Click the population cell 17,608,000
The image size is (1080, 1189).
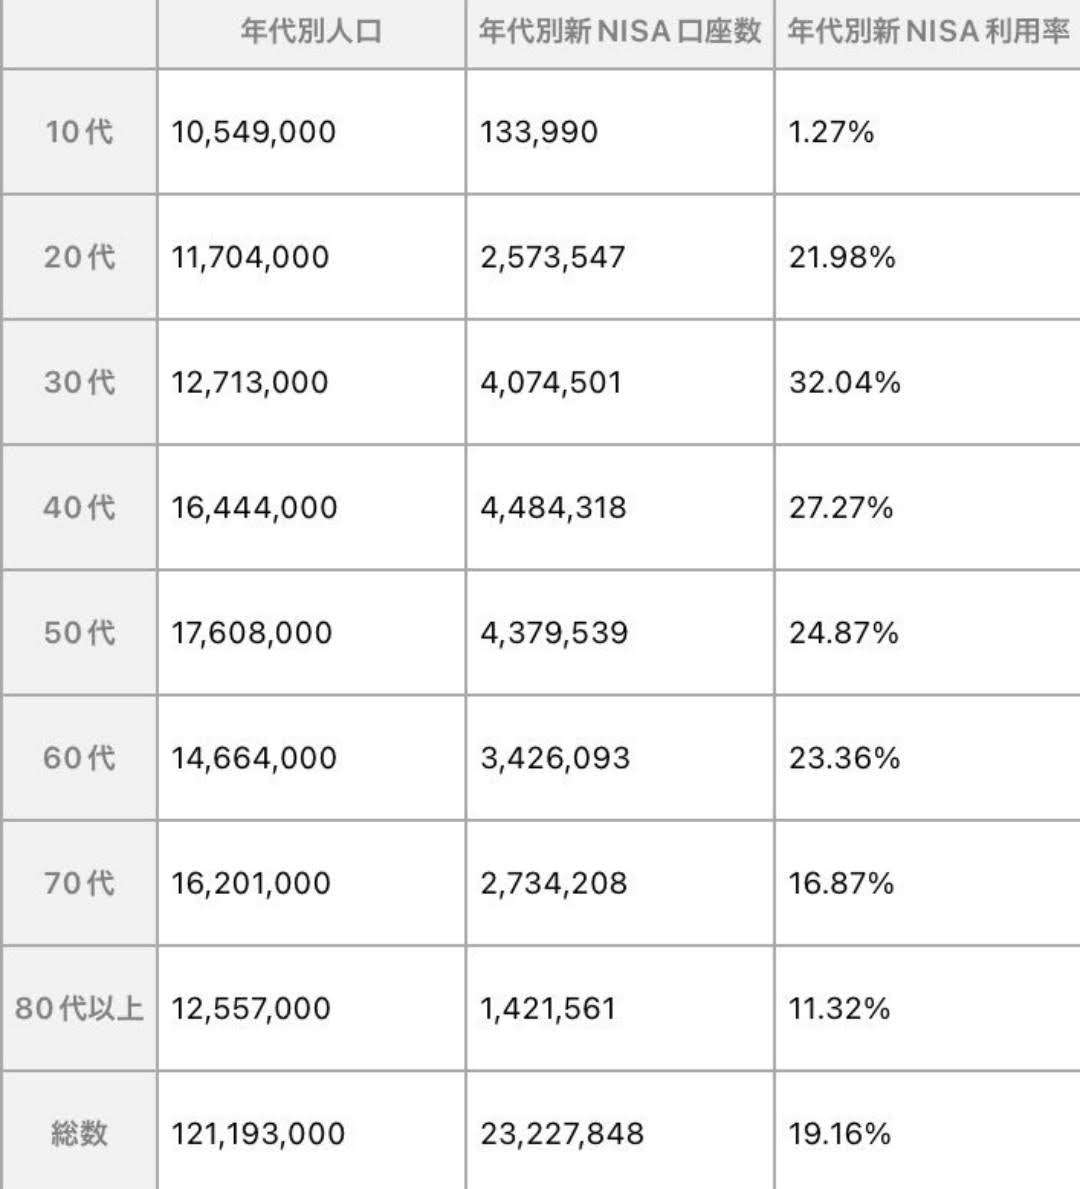pyautogui.click(x=252, y=633)
